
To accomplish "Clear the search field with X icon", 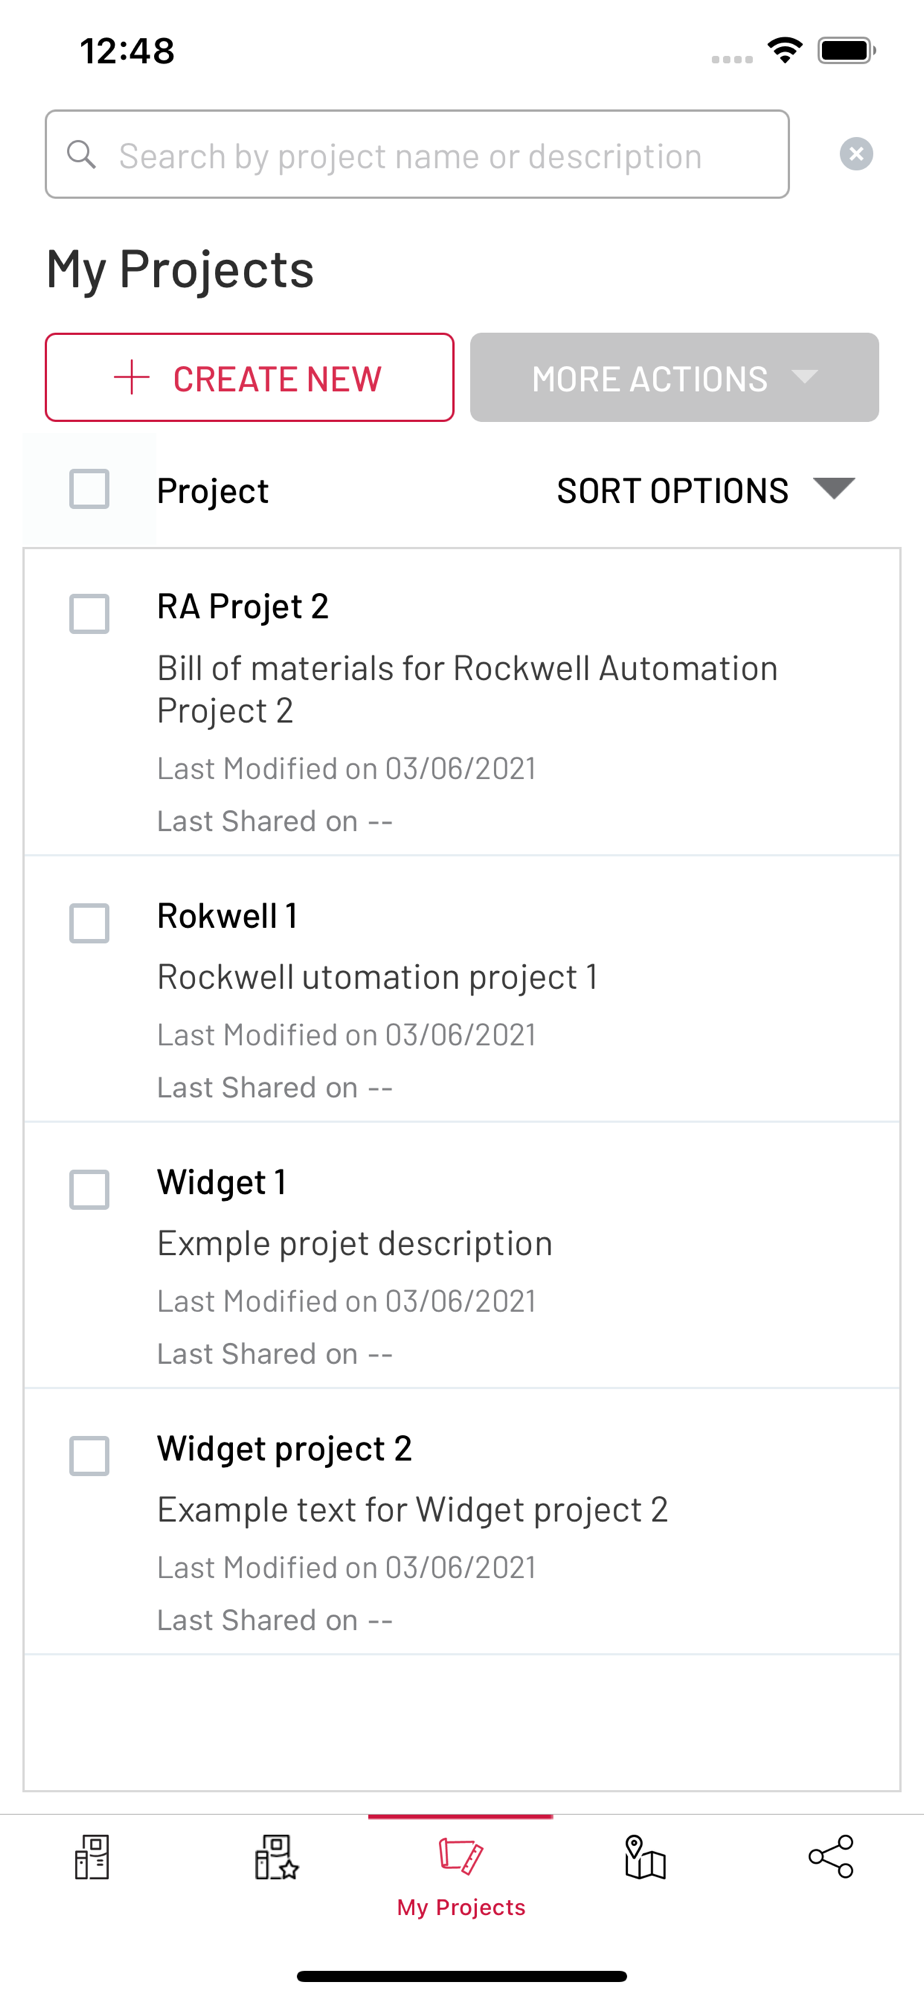I will point(856,154).
